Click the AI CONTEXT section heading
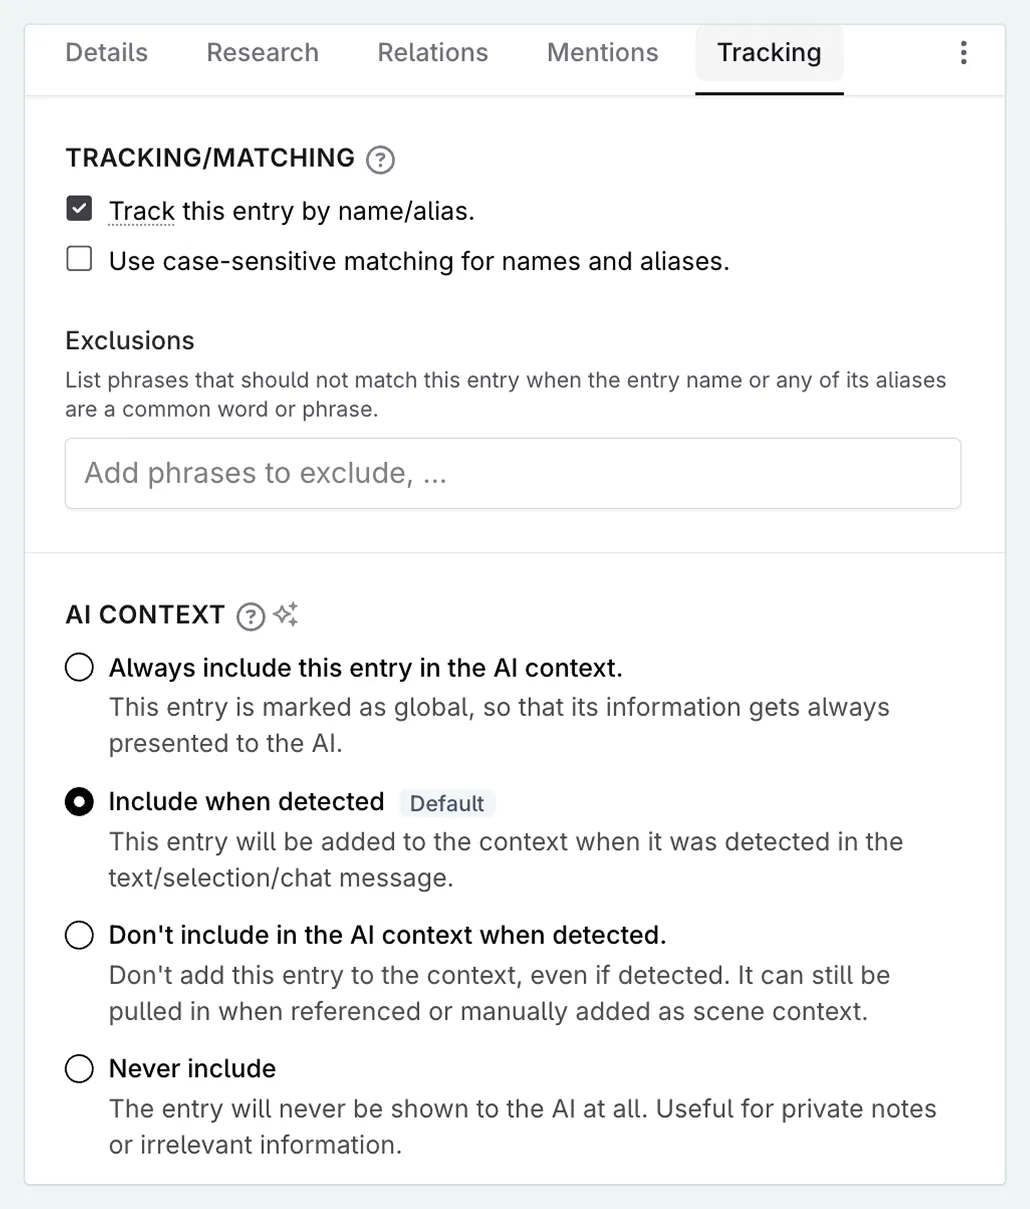 pos(144,615)
